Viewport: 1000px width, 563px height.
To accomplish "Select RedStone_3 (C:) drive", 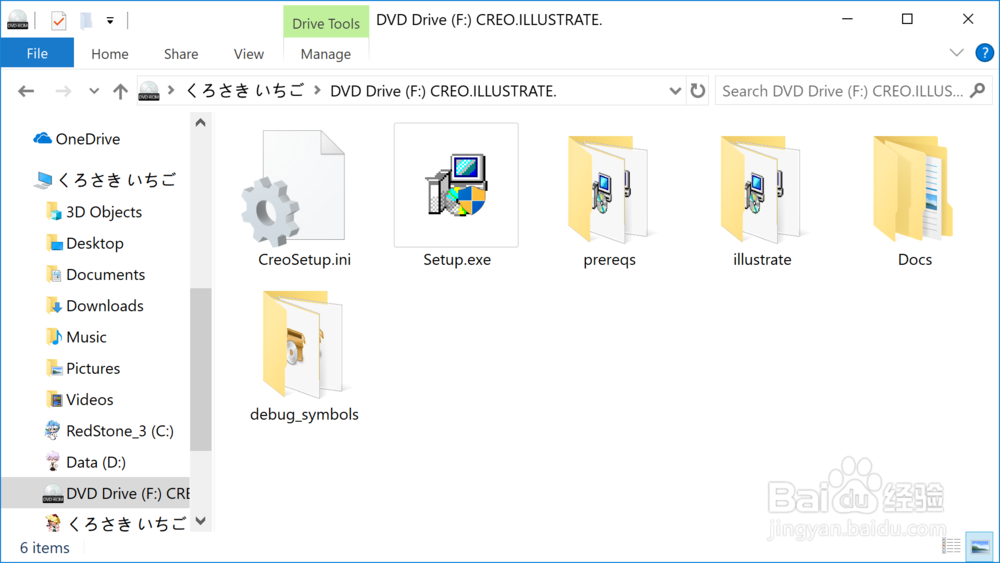I will [108, 430].
